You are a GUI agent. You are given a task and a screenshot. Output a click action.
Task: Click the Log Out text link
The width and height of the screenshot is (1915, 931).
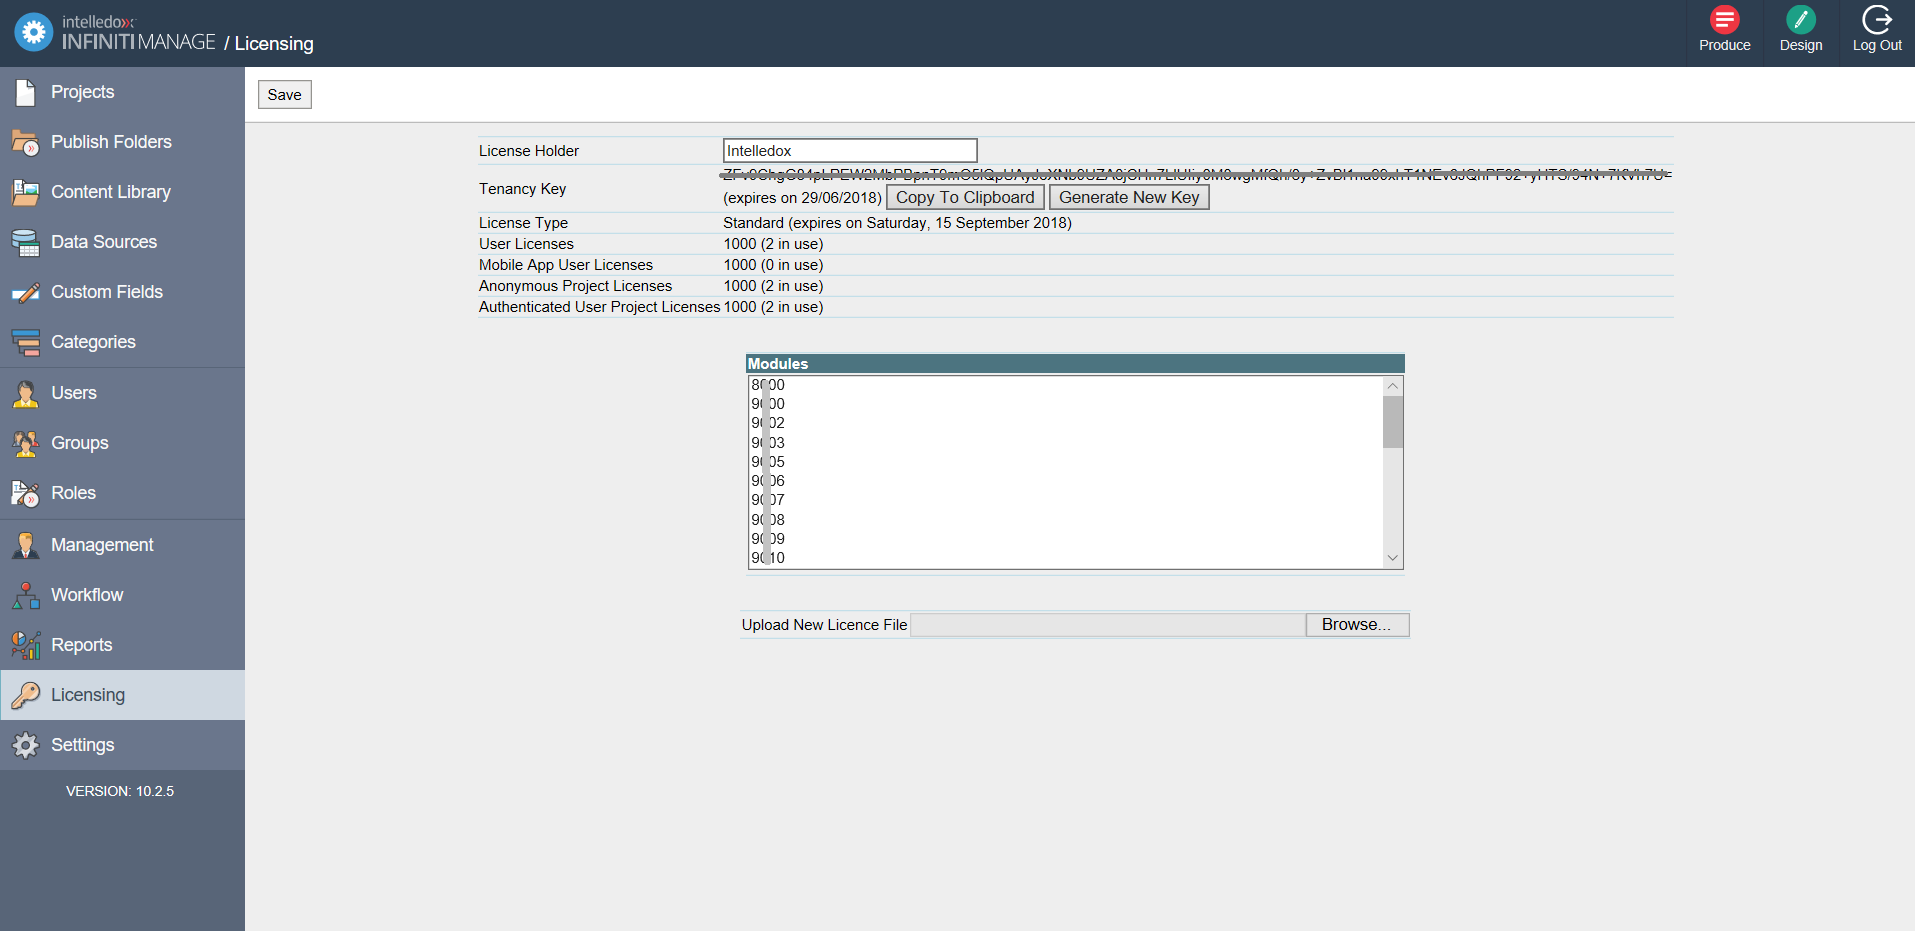1877,45
